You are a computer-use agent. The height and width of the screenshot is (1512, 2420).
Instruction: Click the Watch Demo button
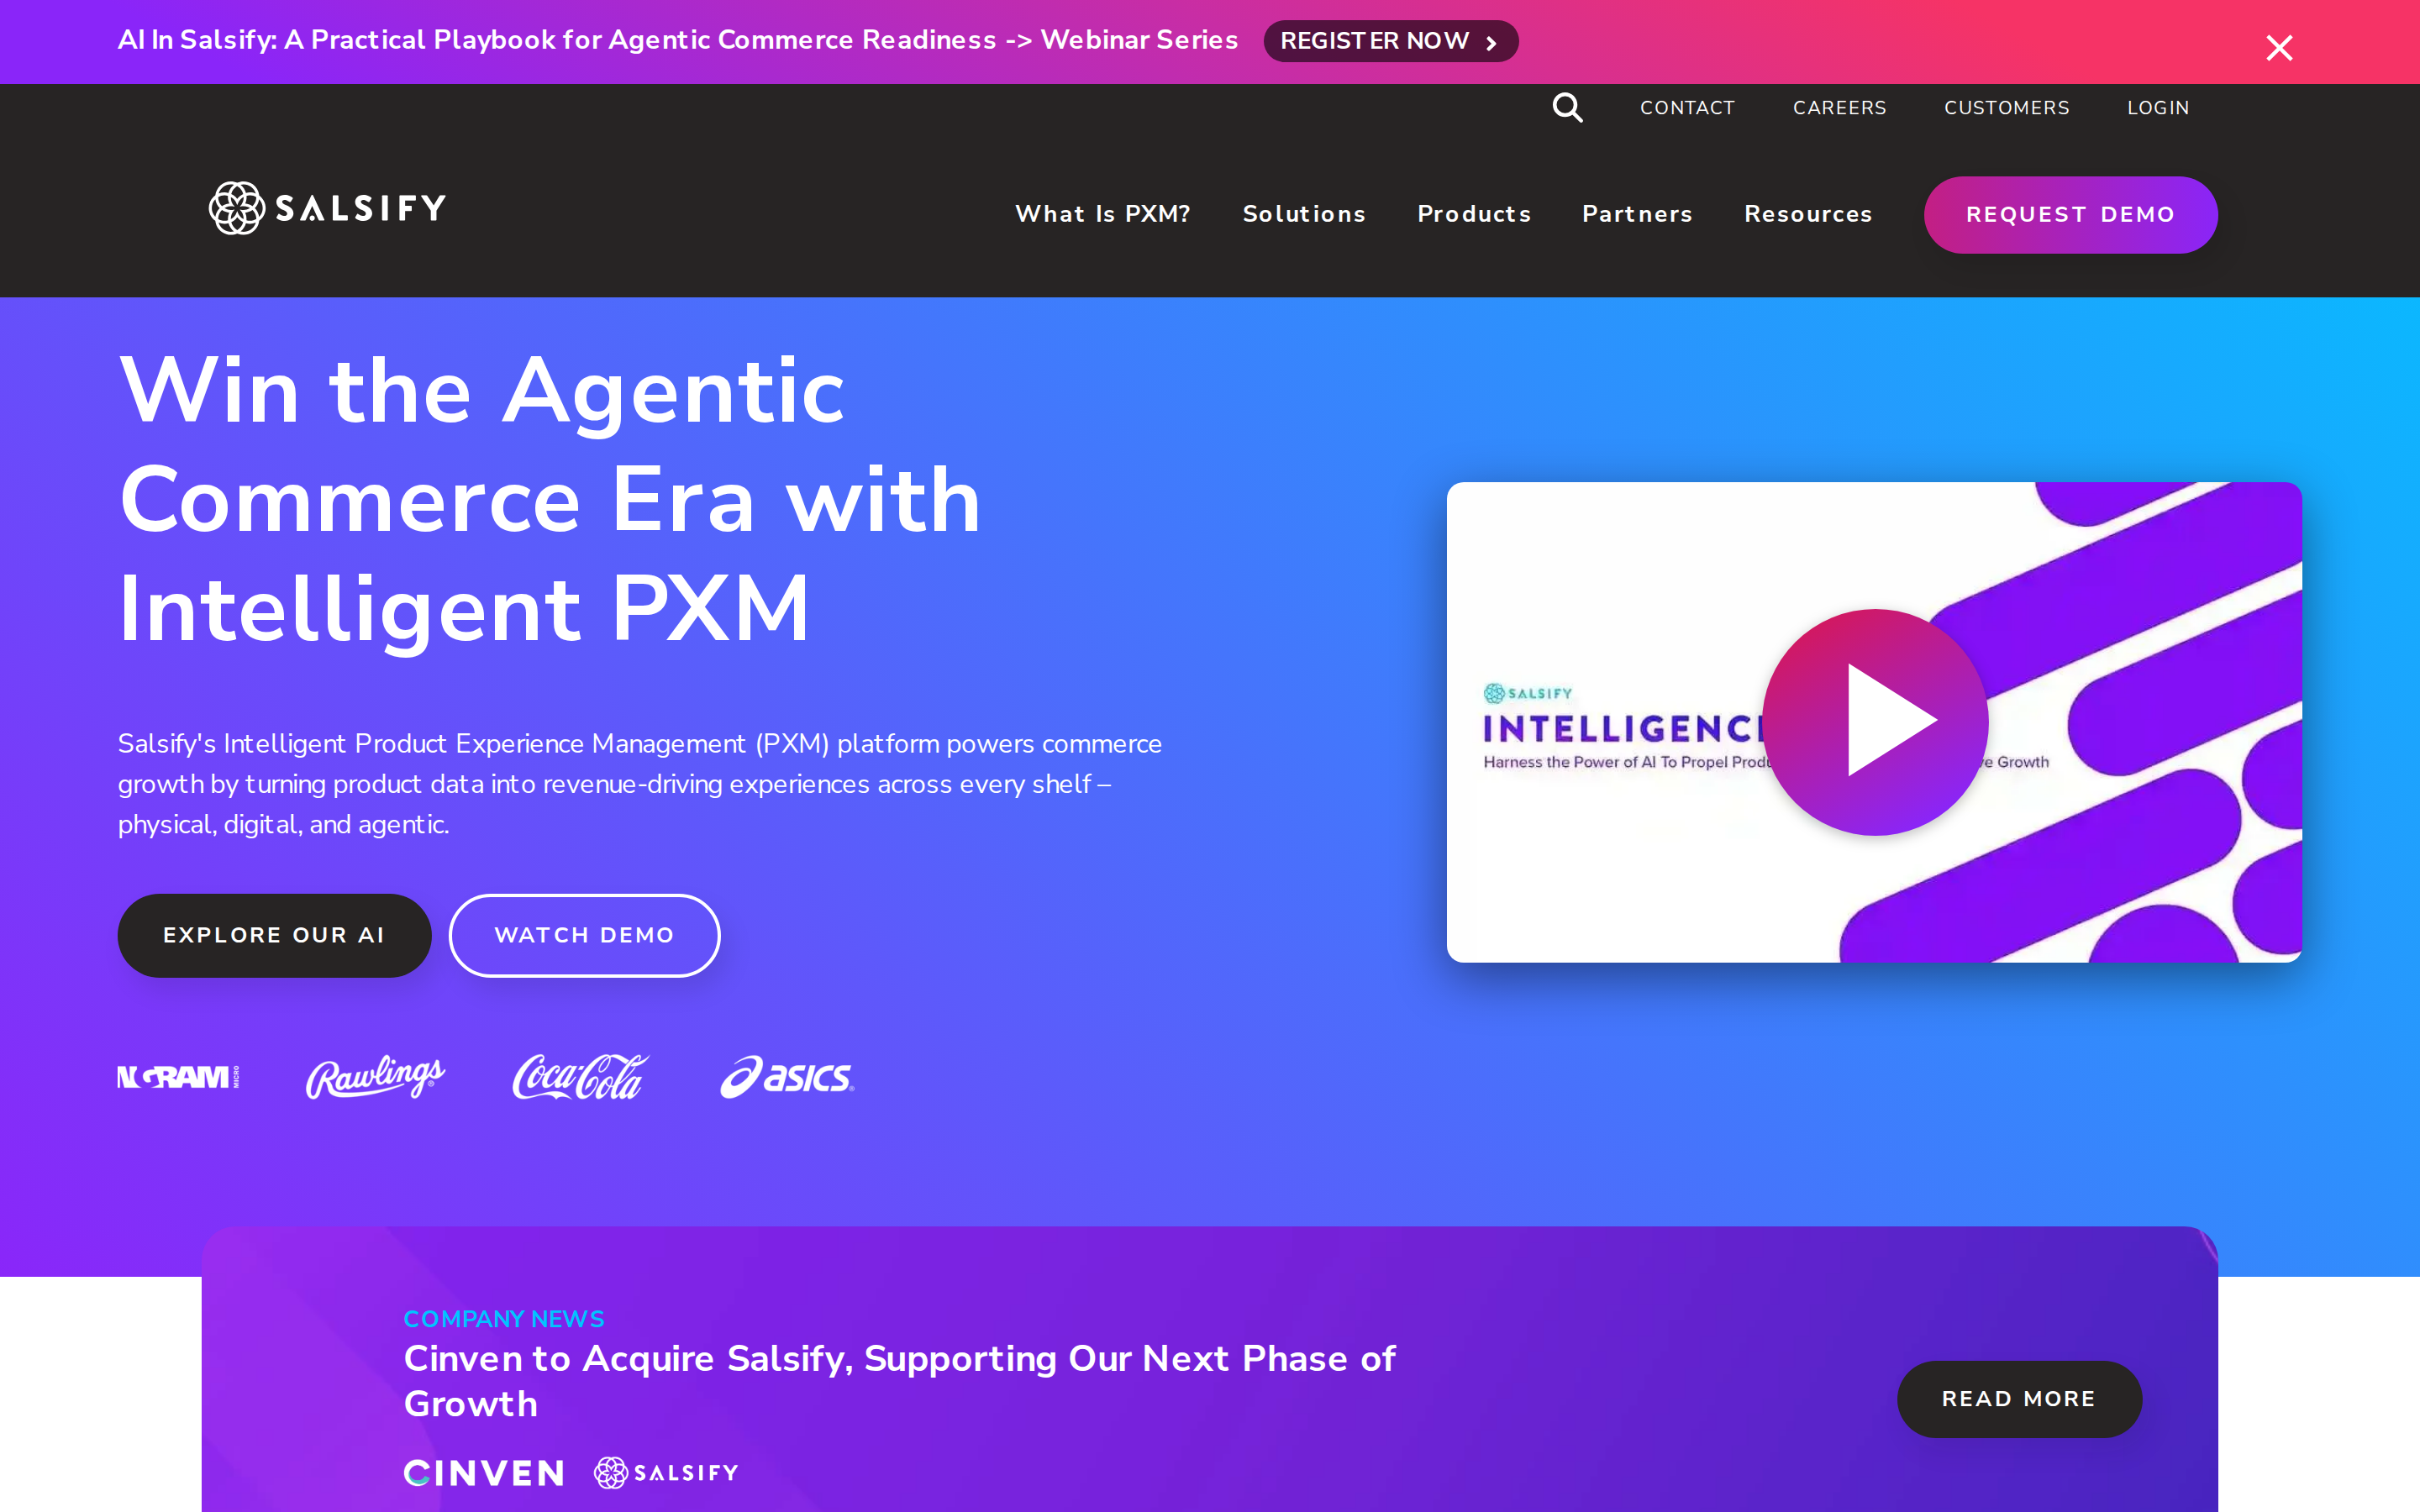(584, 935)
